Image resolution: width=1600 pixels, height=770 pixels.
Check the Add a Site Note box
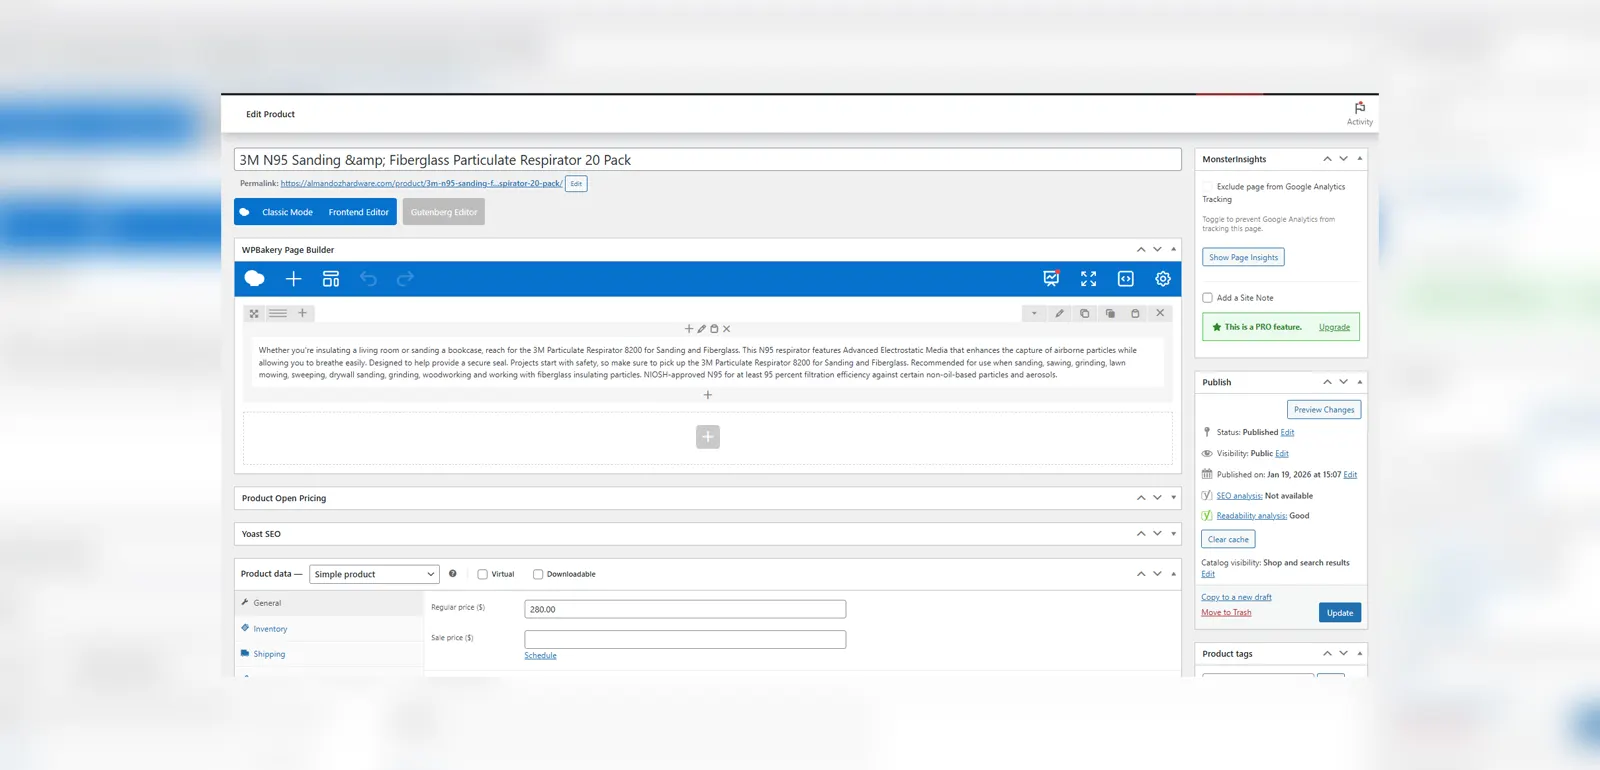point(1207,298)
